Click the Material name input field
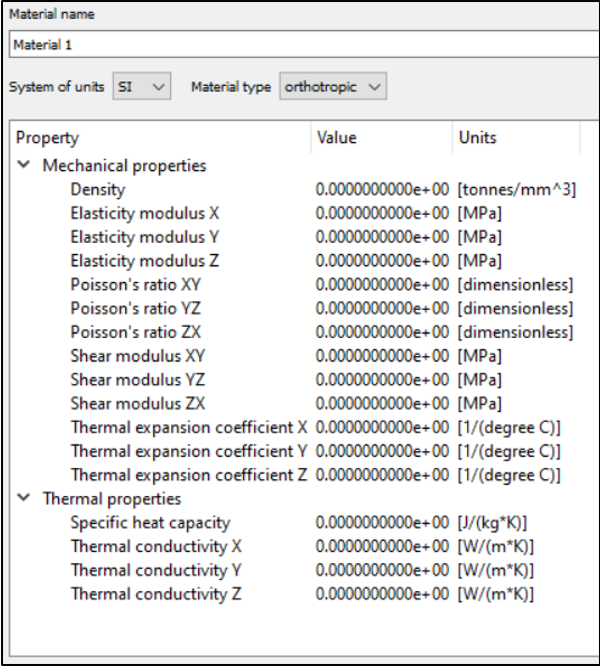600x666 pixels. click(x=300, y=45)
